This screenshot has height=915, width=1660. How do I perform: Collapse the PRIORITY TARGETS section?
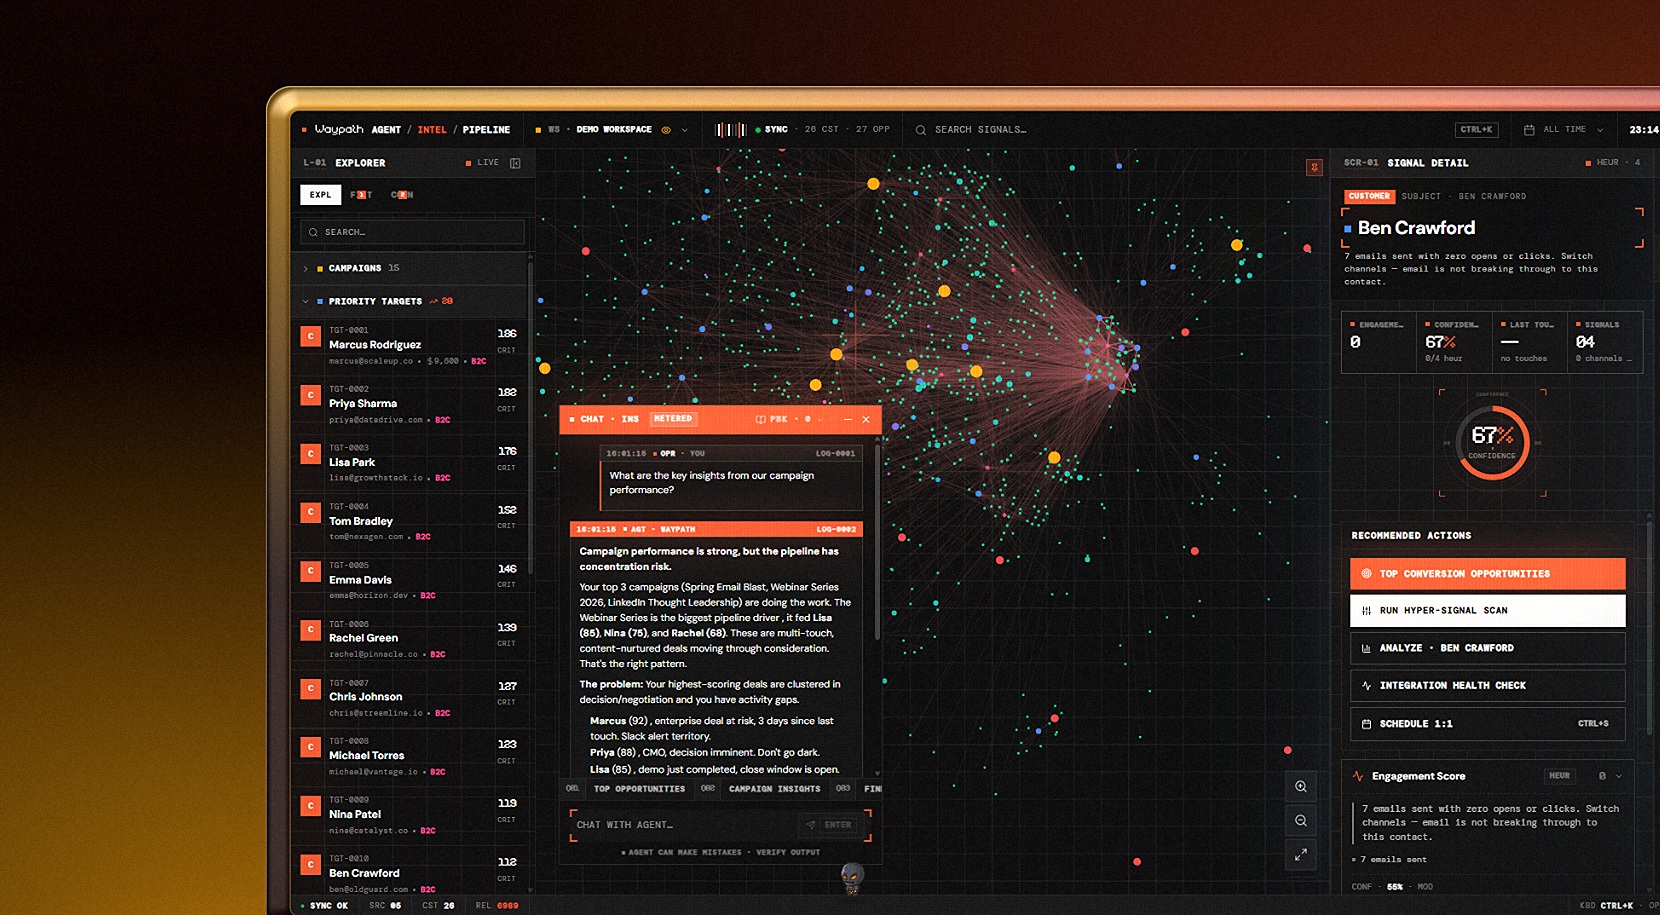click(307, 301)
